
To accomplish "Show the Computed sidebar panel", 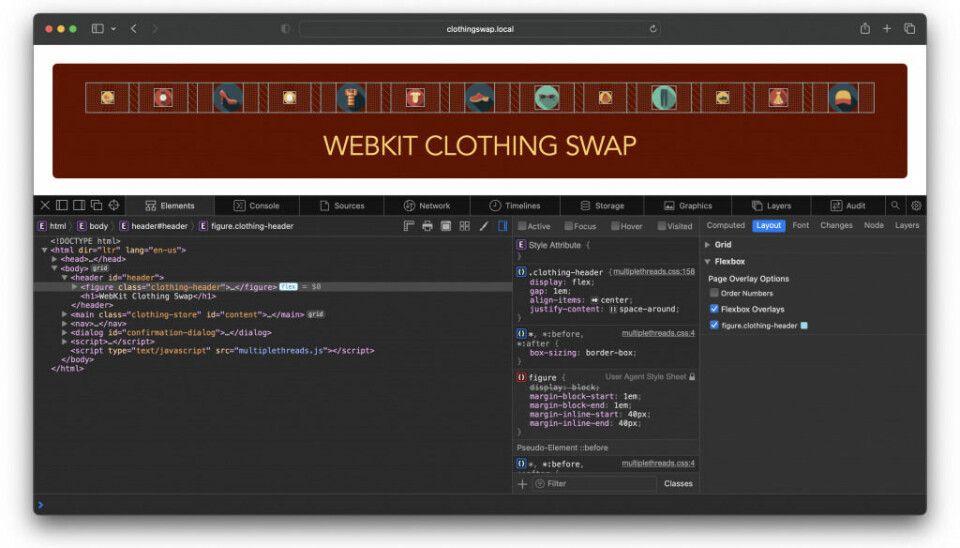I will pos(726,225).
